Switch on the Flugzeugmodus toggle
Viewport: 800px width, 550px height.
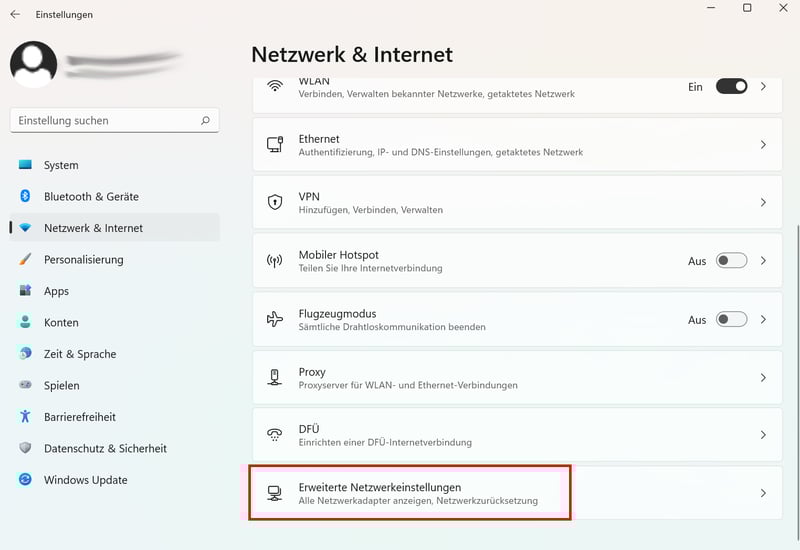[731, 319]
